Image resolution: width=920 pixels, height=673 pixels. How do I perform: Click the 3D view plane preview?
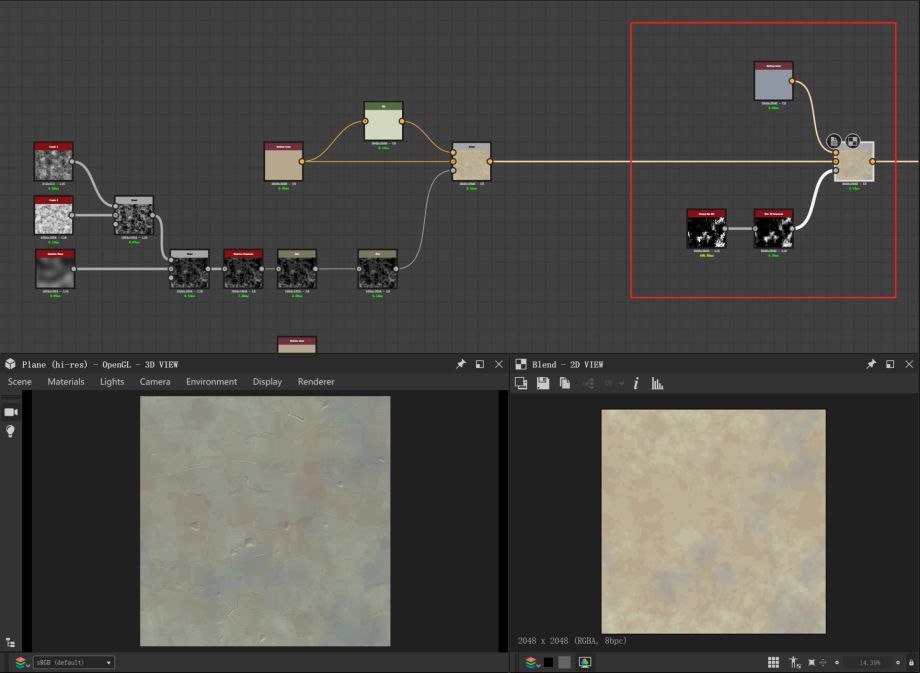[x=265, y=521]
